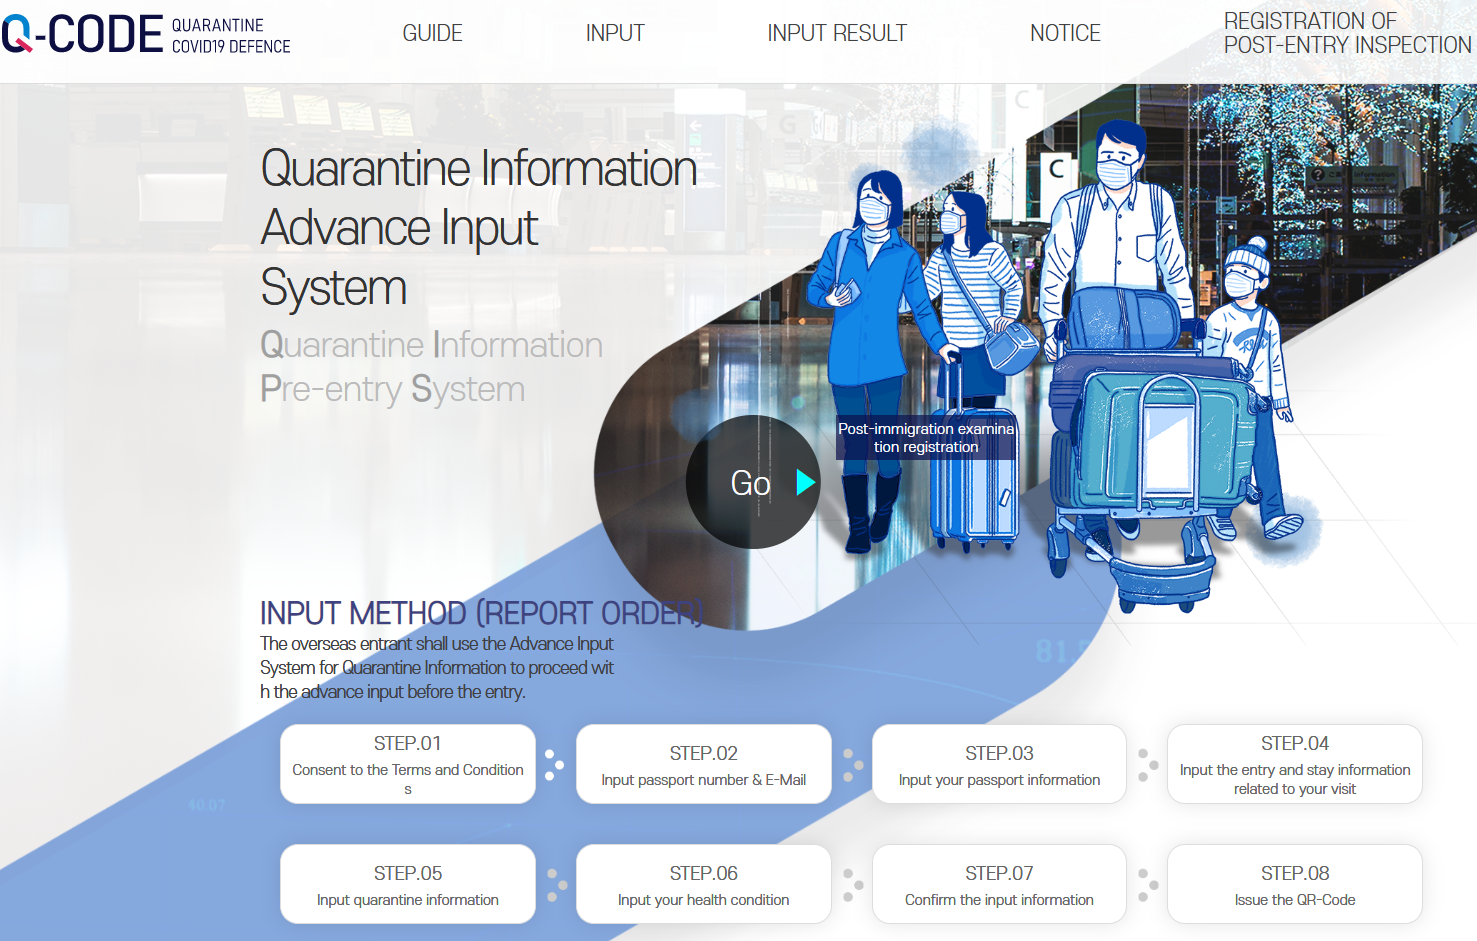Open the INPUT menu
This screenshot has width=1477, height=941.
pyautogui.click(x=615, y=34)
